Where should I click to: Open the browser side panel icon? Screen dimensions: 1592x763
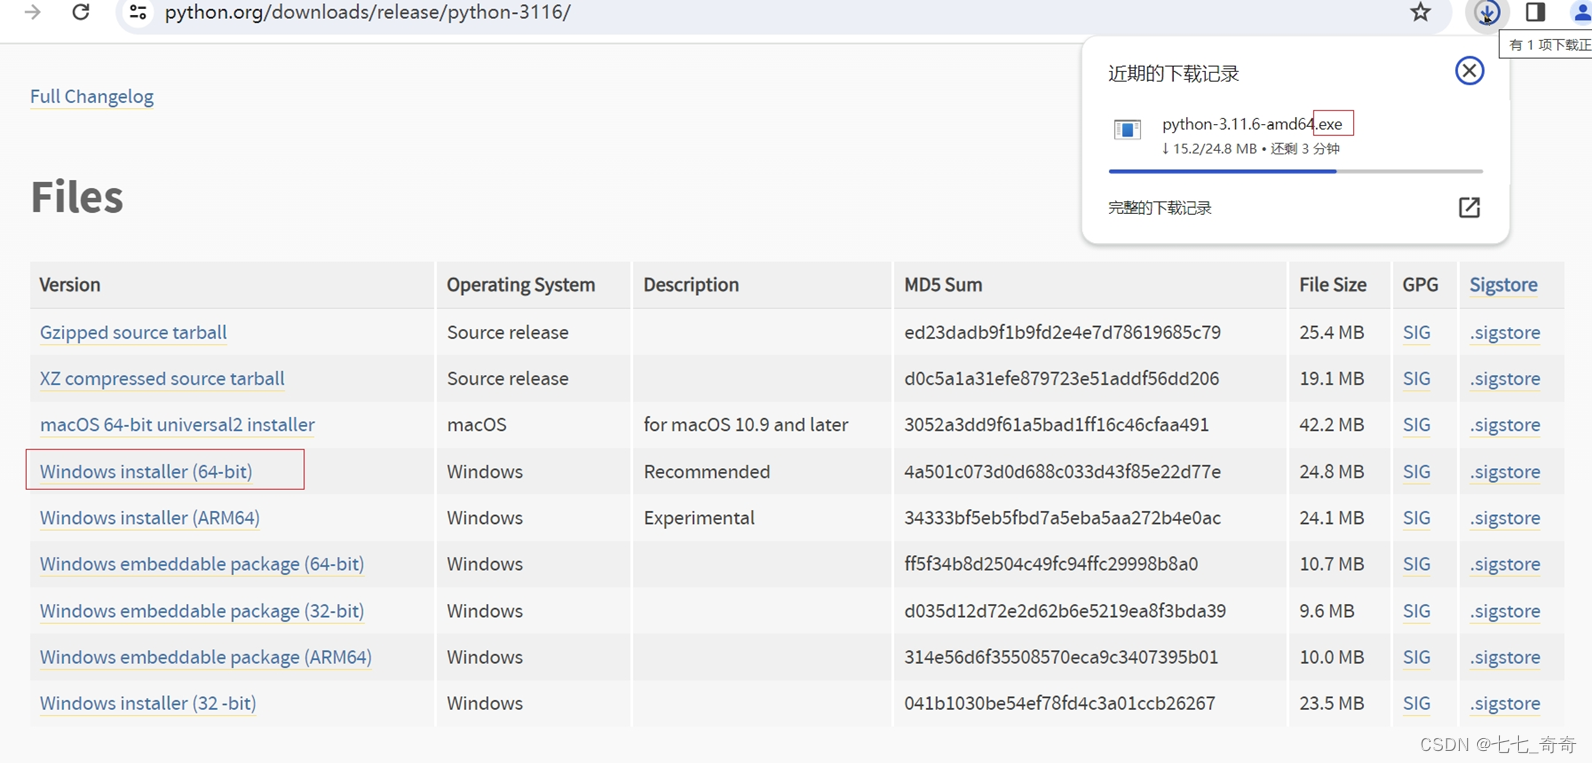1535,12
